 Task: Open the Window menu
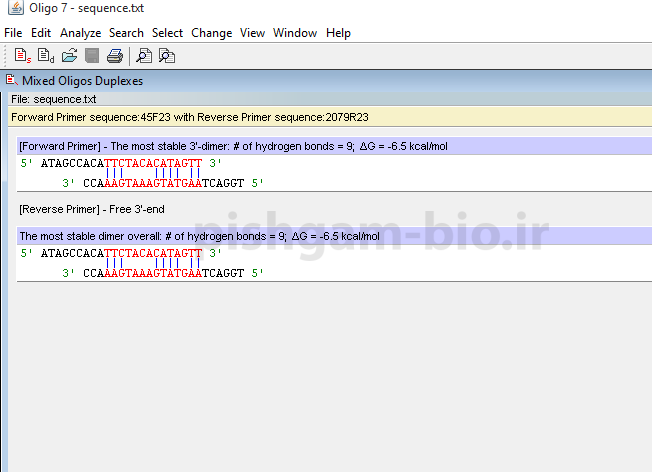295,33
